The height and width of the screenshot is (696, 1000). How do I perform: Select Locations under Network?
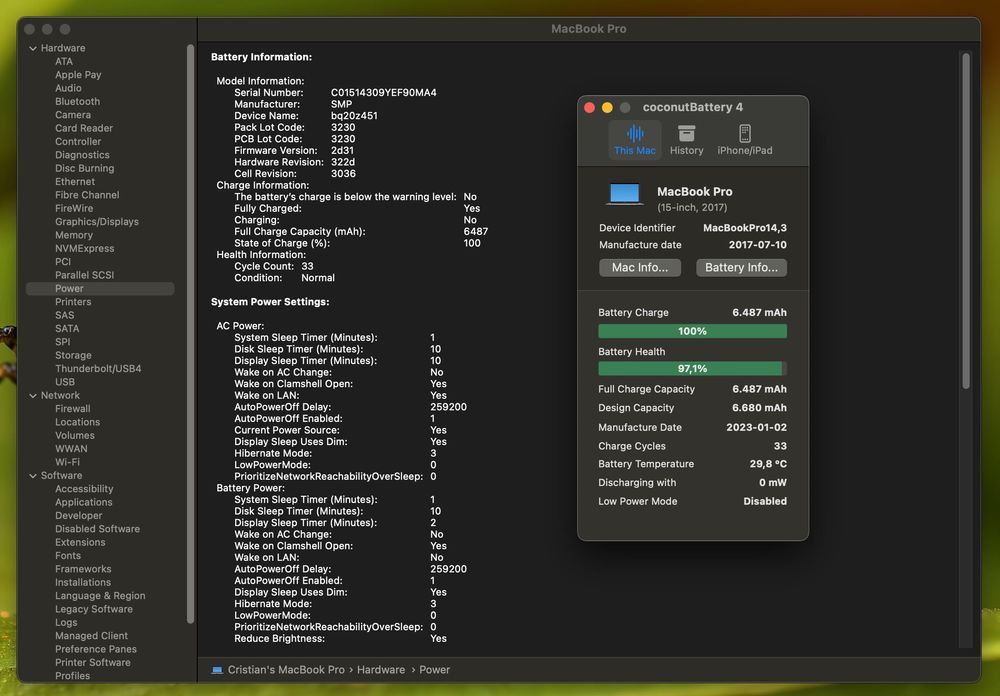click(x=77, y=422)
